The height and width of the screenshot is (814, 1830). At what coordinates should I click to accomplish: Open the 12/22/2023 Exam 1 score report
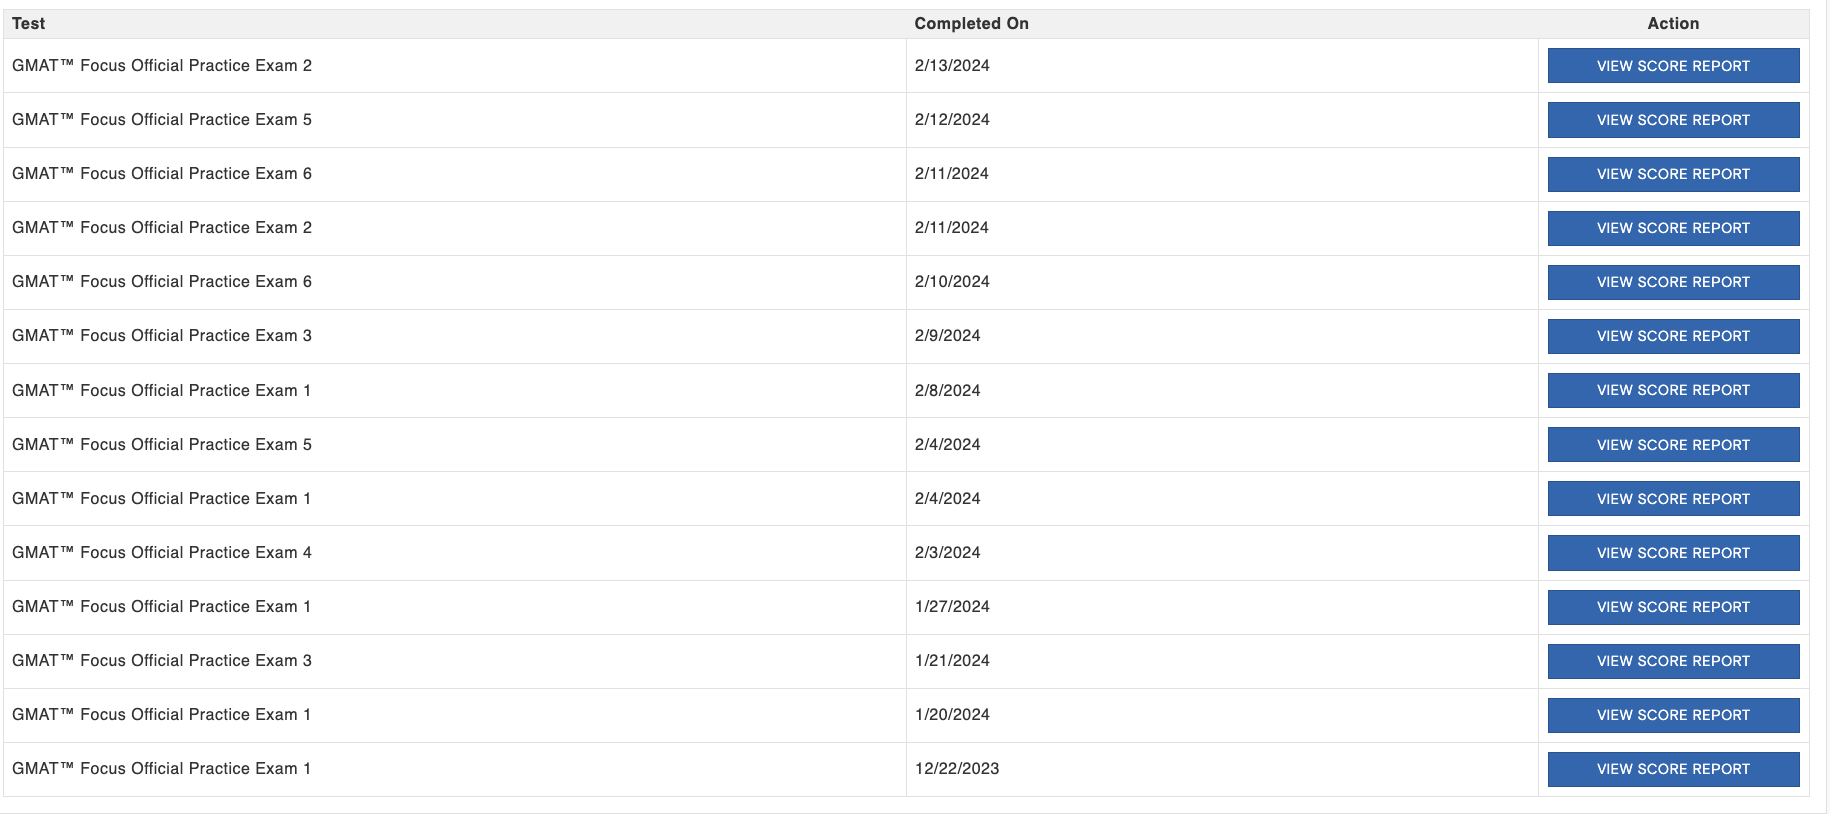tap(1673, 769)
